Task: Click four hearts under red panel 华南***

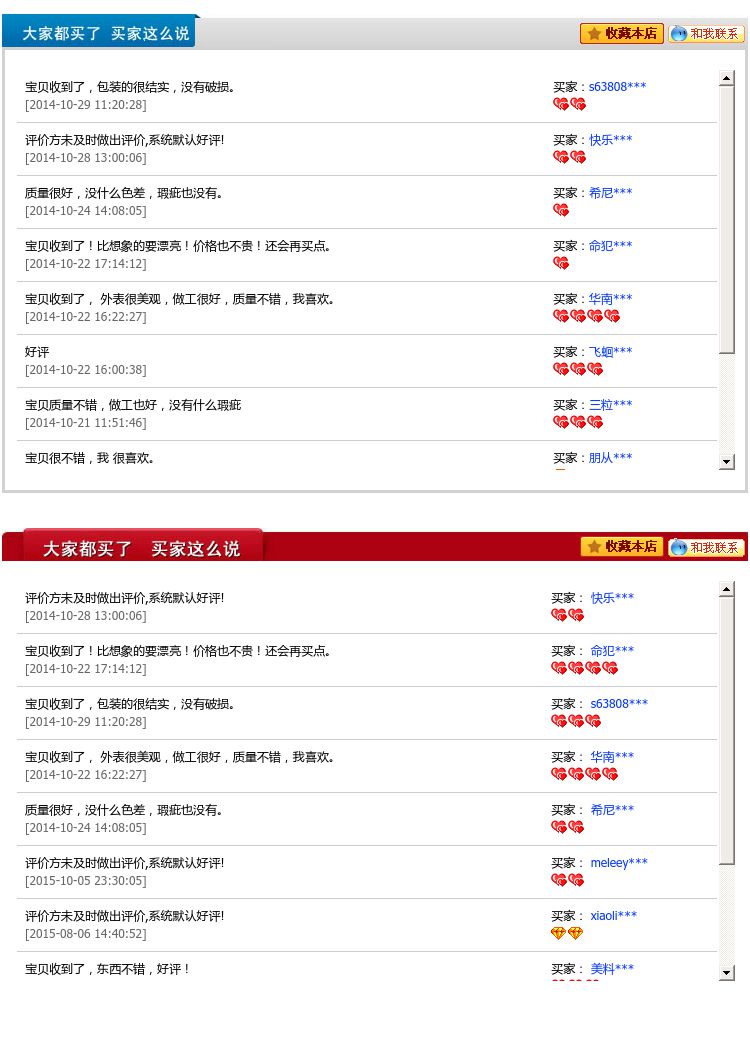Action: point(585,774)
